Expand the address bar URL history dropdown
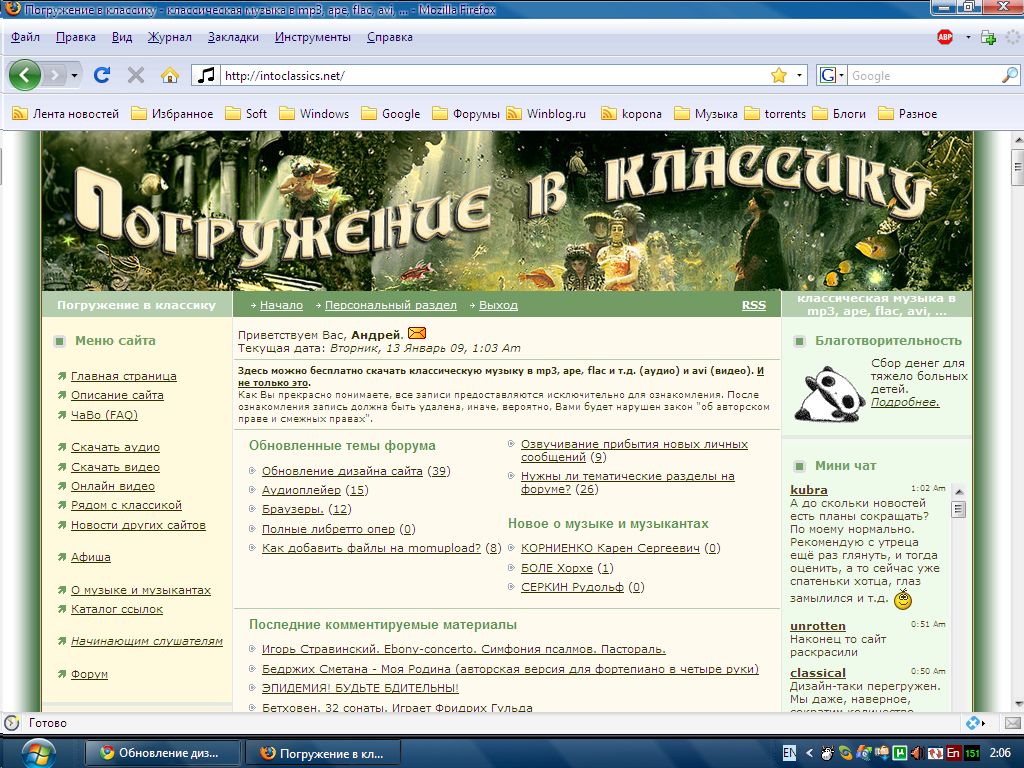This screenshot has width=1024, height=768. 800,76
